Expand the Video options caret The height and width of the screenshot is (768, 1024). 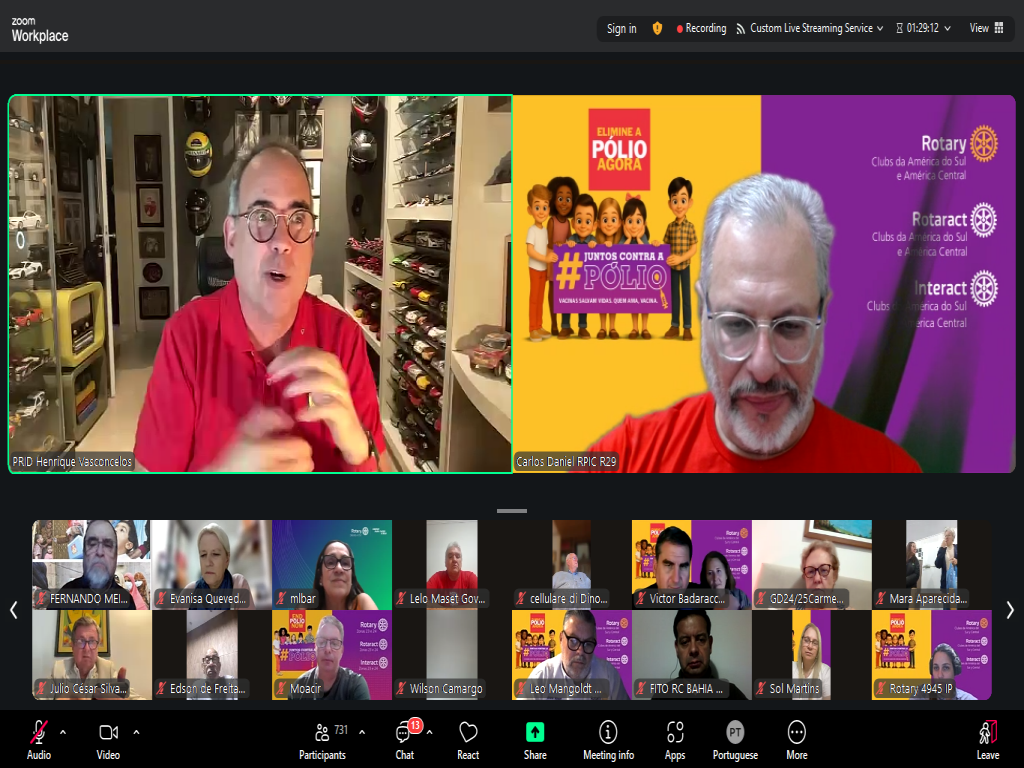tap(136, 731)
